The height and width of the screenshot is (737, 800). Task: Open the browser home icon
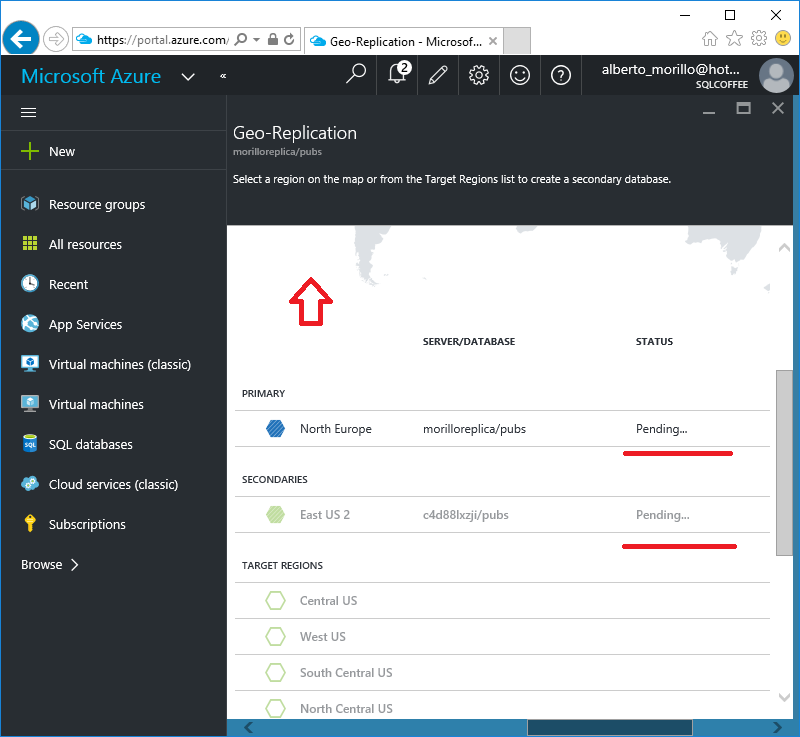click(x=710, y=38)
